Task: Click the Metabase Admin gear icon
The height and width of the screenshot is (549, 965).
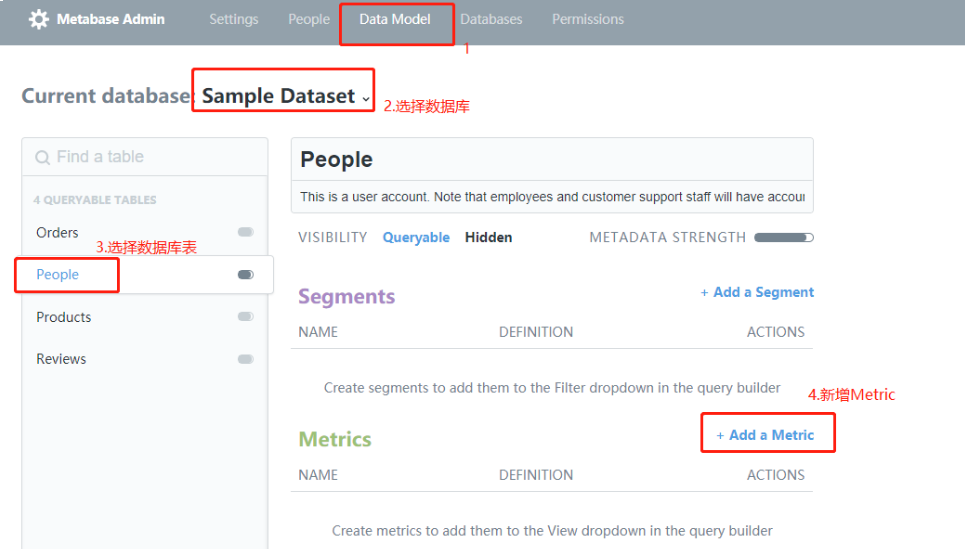Action: point(39,19)
